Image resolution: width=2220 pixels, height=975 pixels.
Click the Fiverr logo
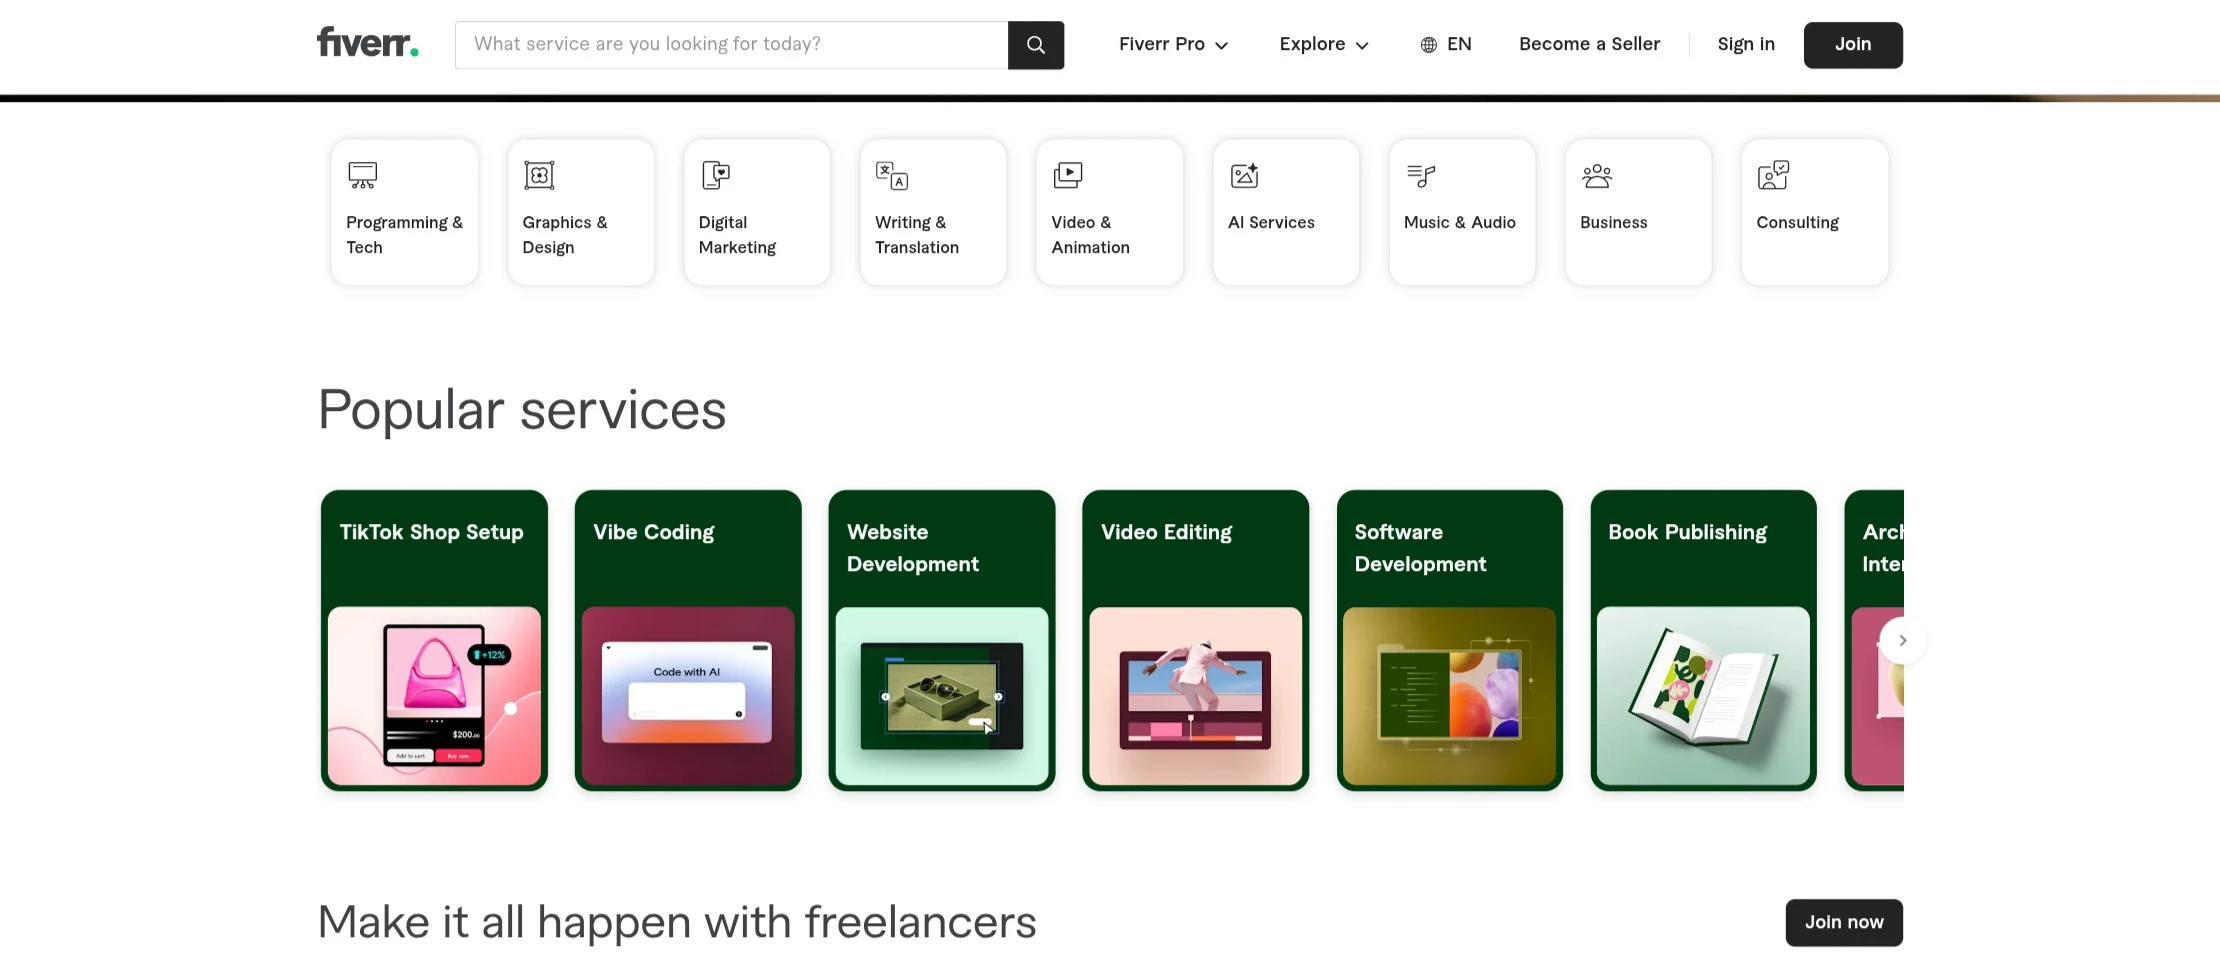click(367, 43)
